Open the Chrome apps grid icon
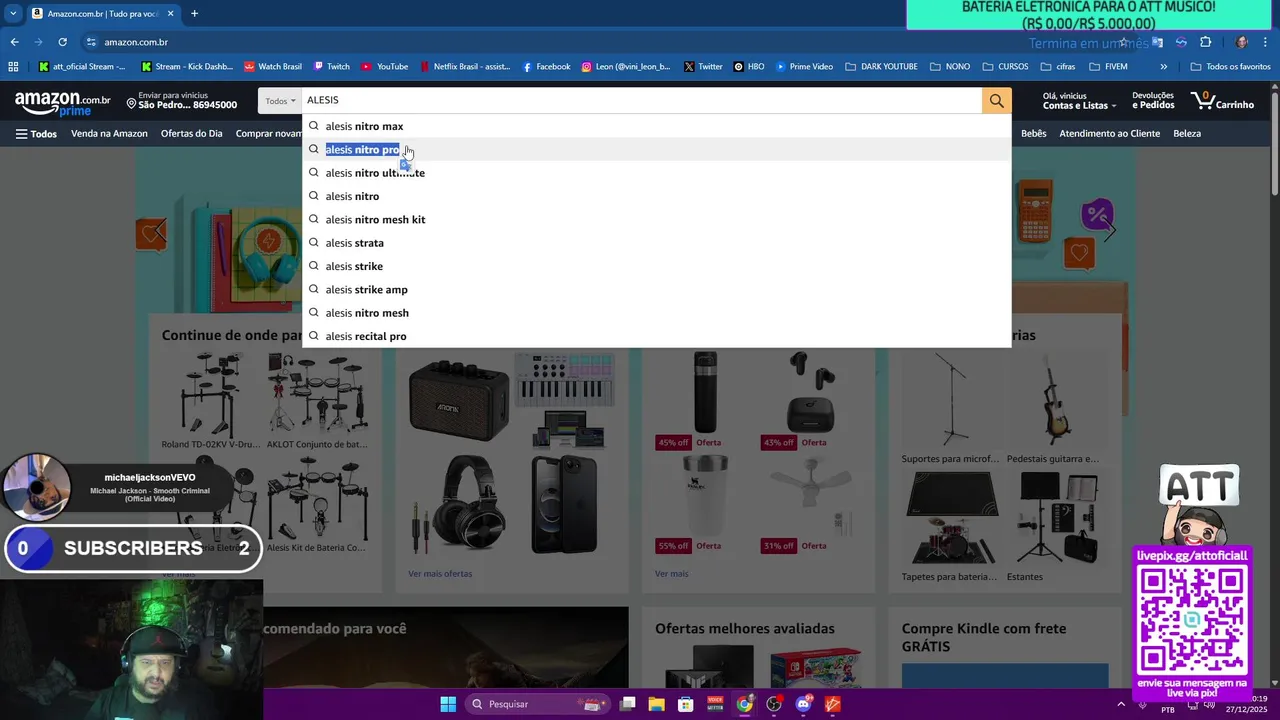 tap(13, 67)
